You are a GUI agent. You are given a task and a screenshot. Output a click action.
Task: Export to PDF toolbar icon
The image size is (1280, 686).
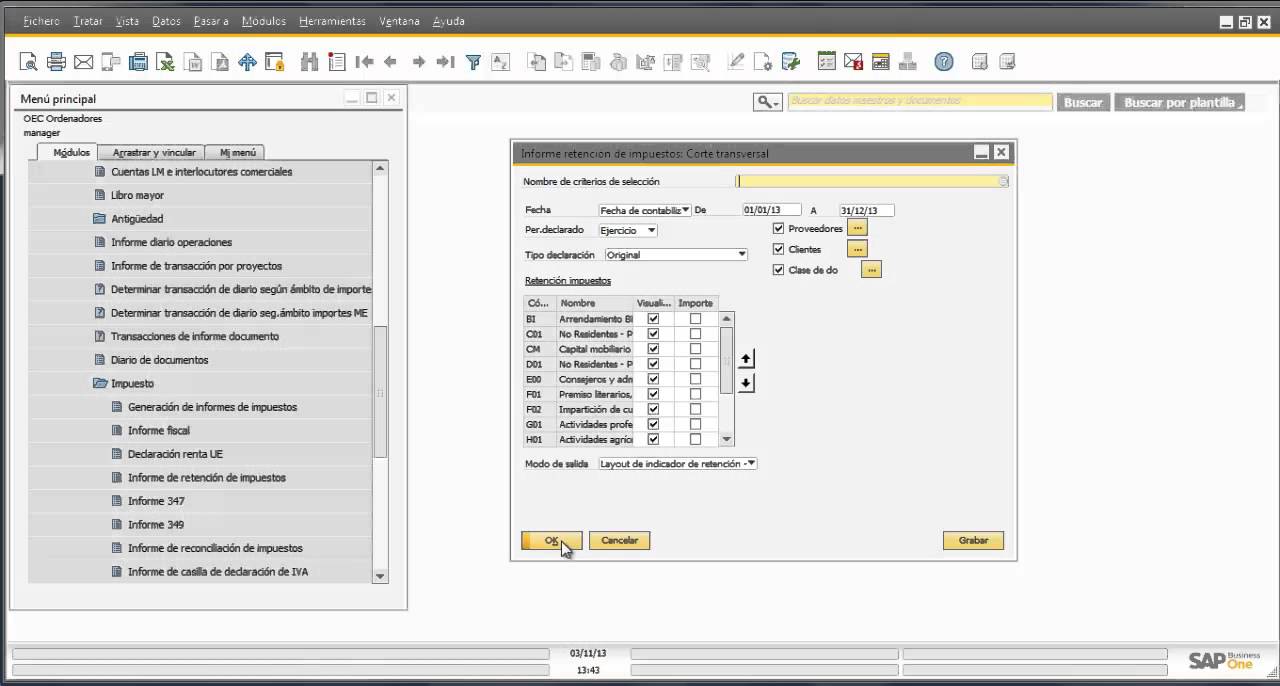point(220,62)
